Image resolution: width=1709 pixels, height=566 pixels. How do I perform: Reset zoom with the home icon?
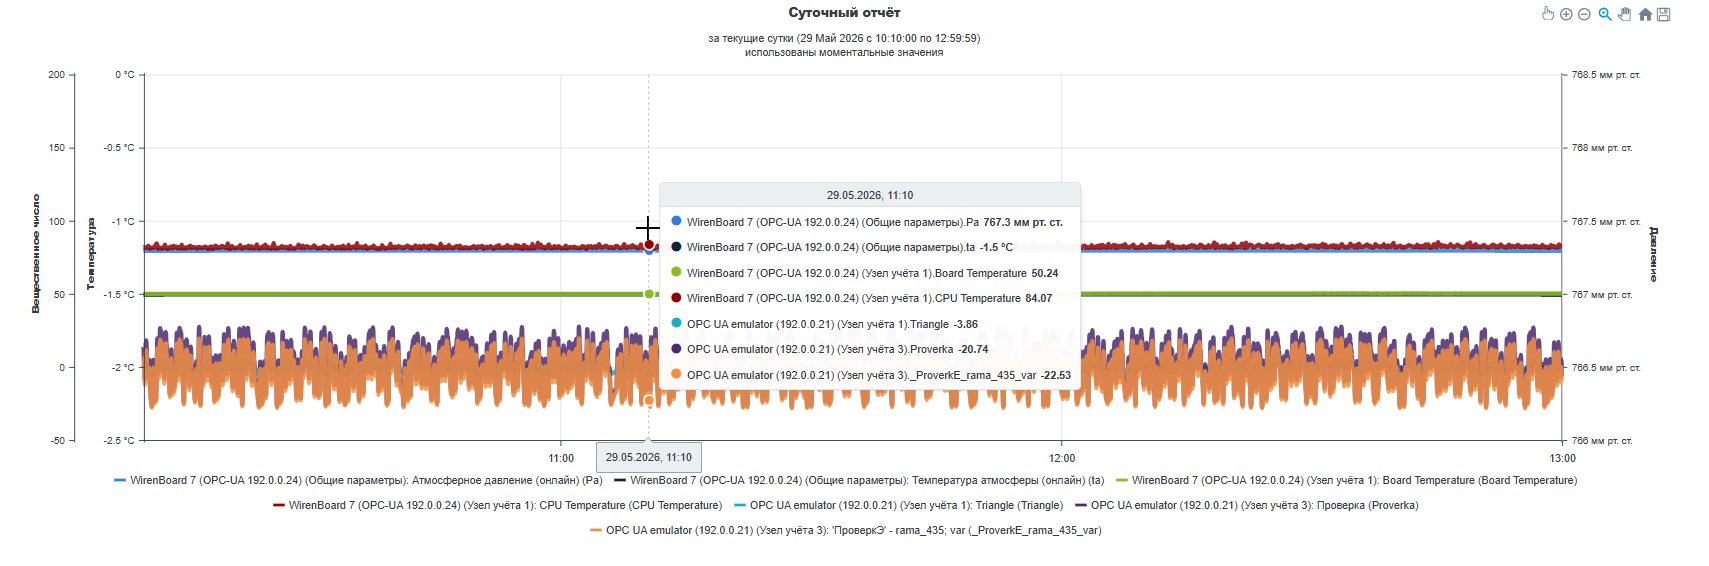click(1645, 14)
